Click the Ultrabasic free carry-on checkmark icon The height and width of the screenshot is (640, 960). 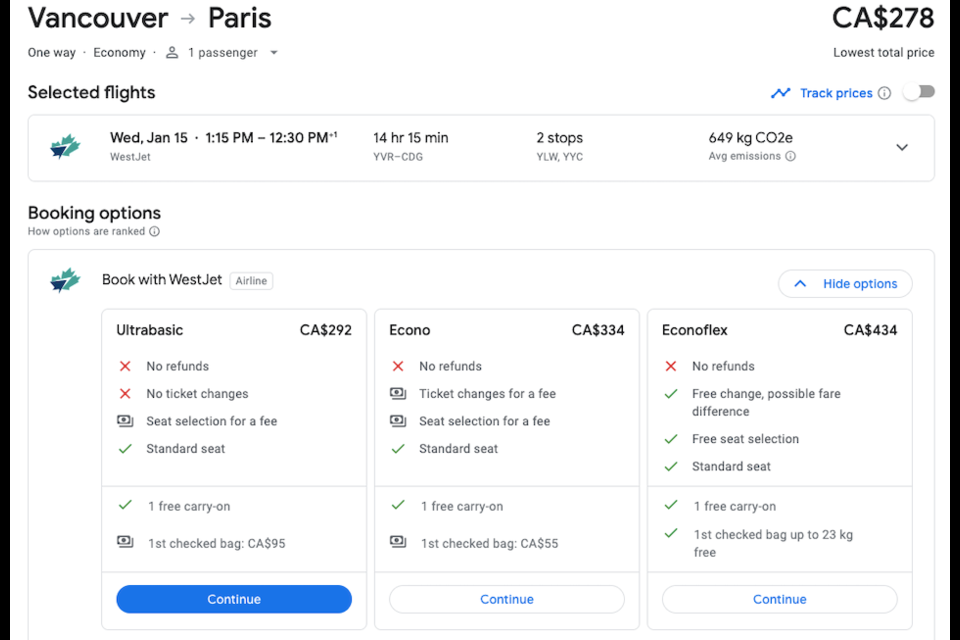point(125,505)
